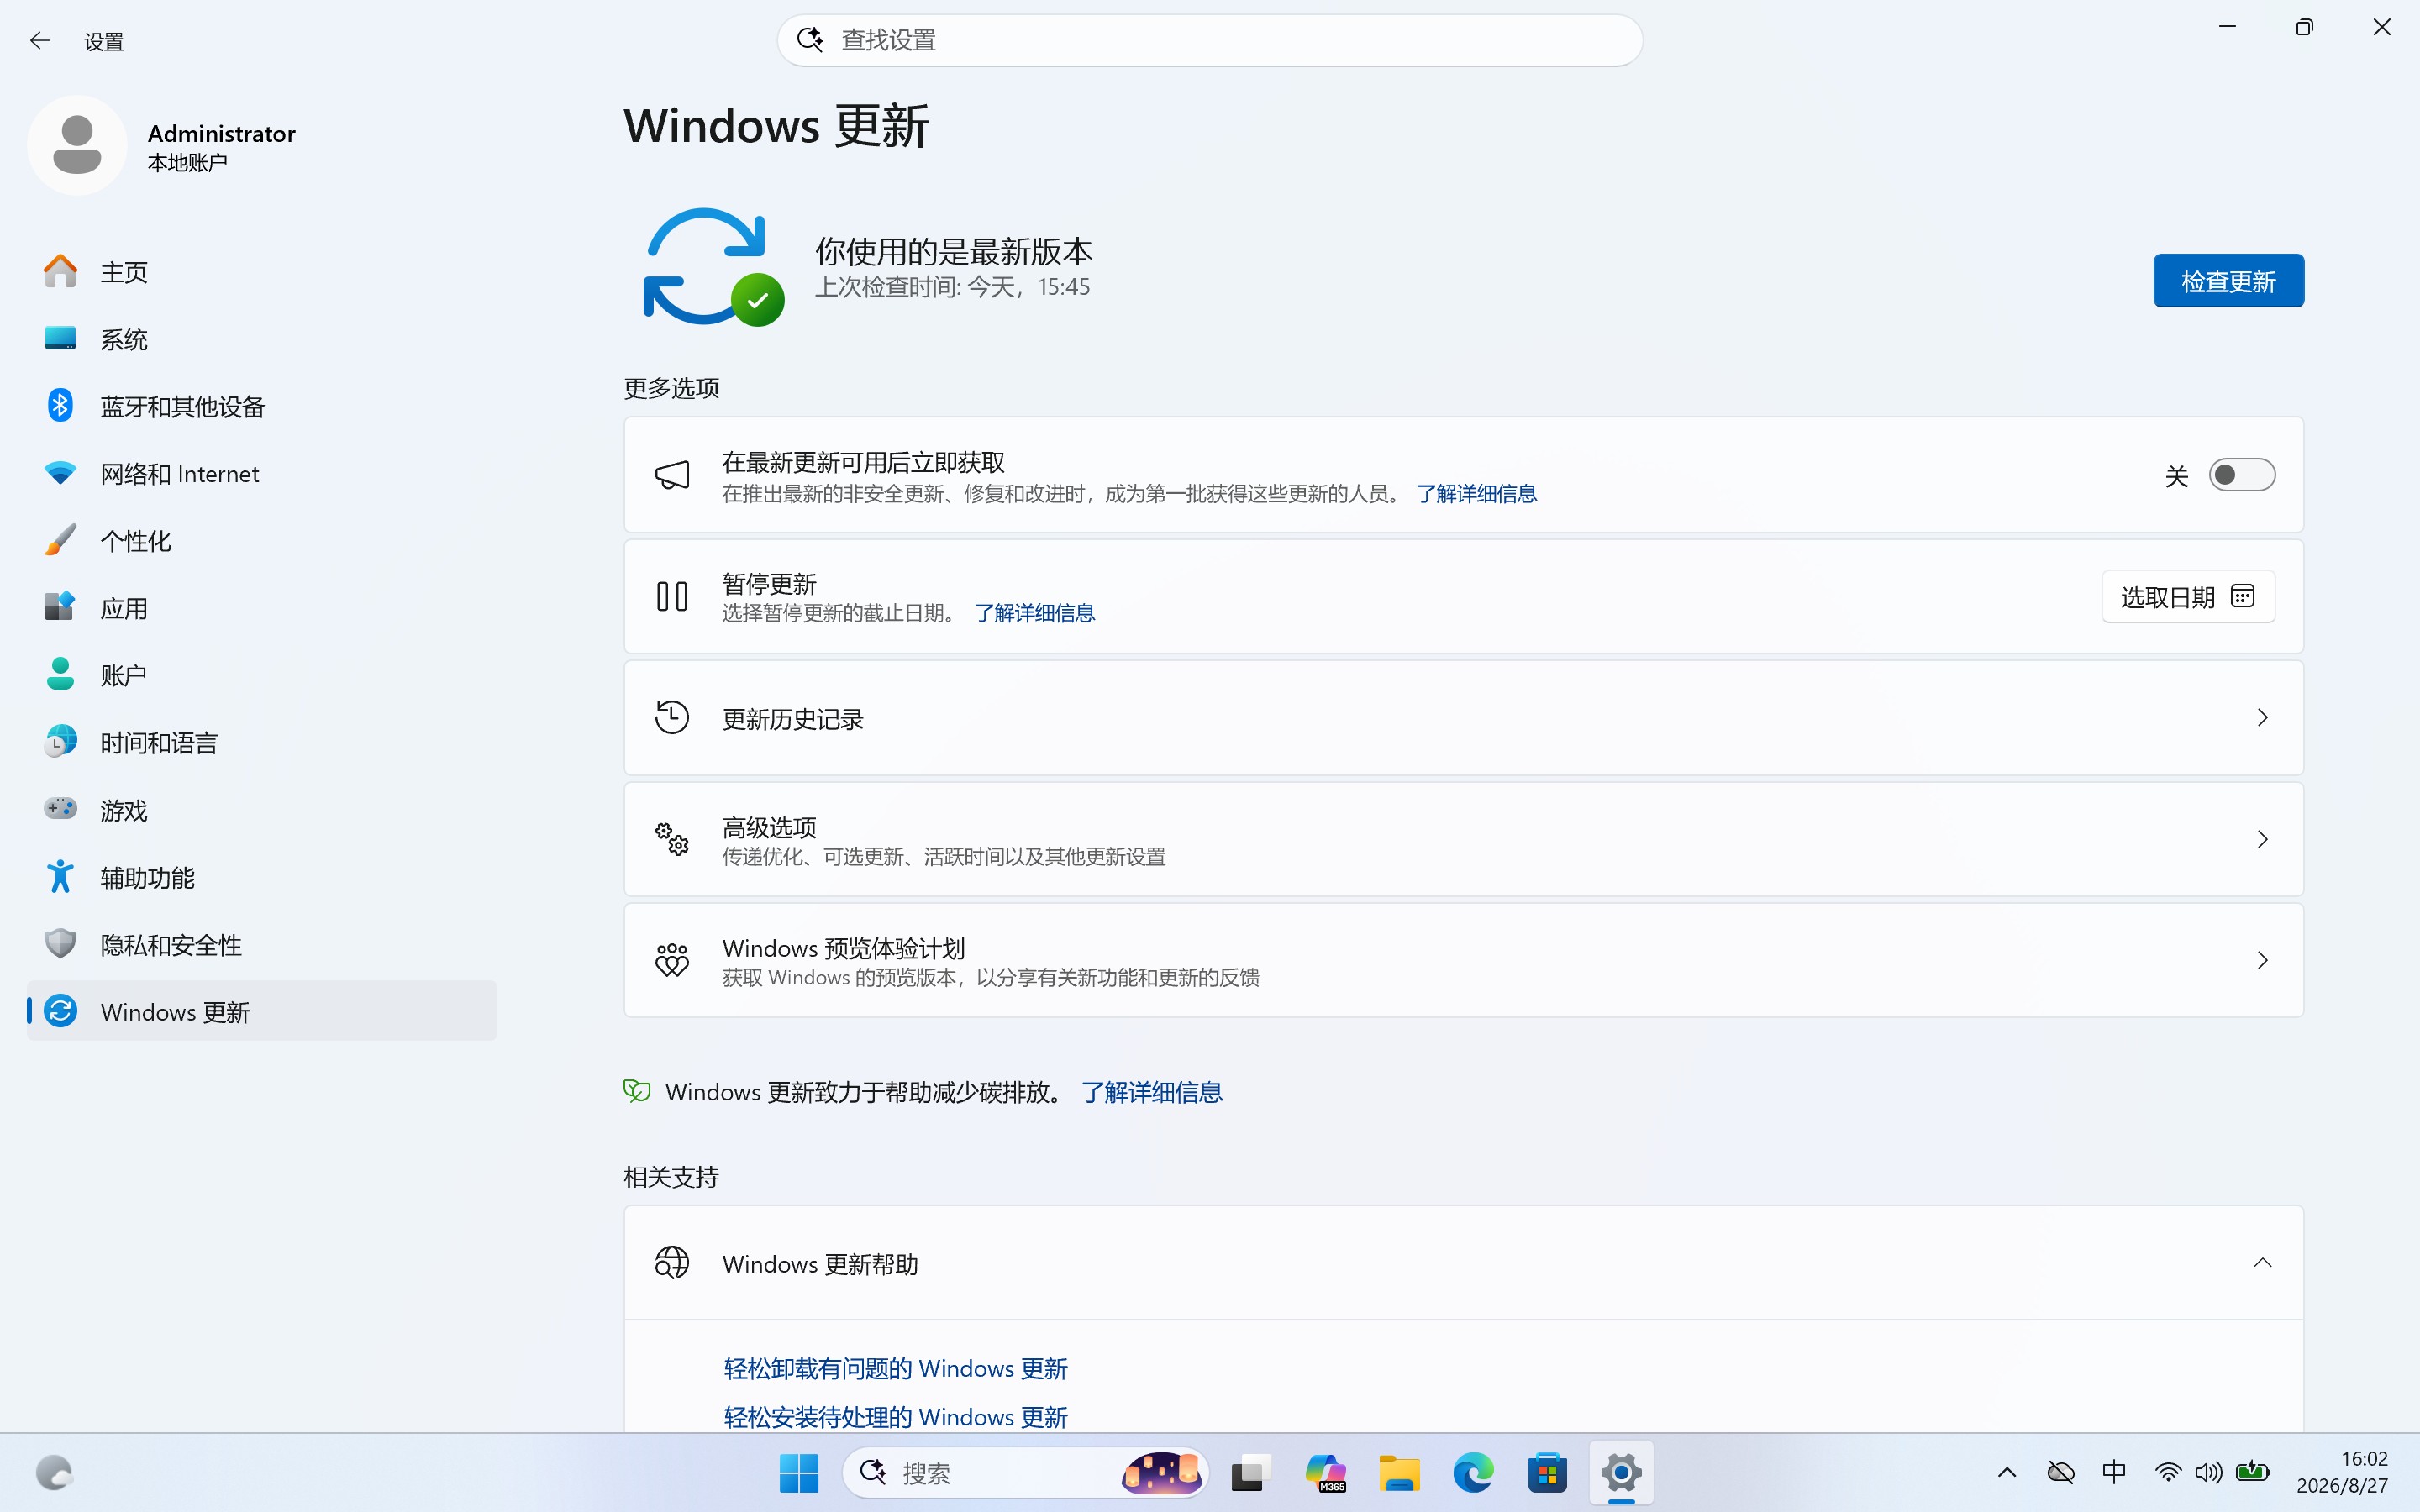Click the volume speaker tray icon
The image size is (2420, 1512).
[x=2209, y=1473]
